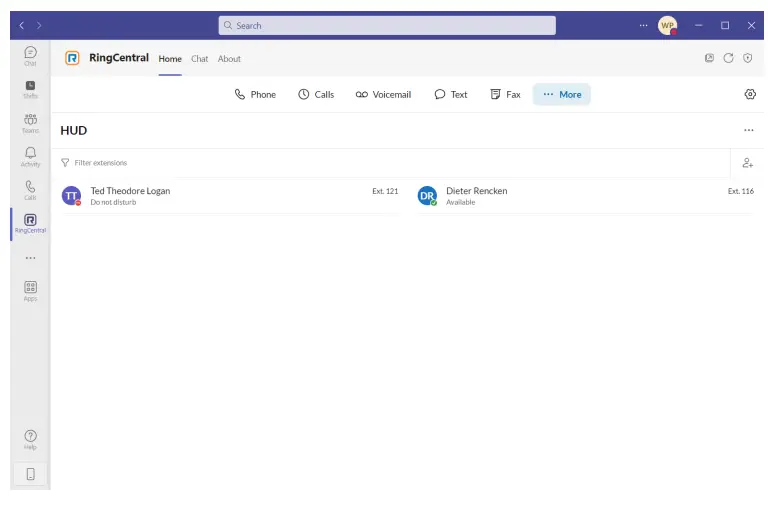This screenshot has height=507, width=768.
Task: Switch to the Chat tab
Action: [199, 59]
